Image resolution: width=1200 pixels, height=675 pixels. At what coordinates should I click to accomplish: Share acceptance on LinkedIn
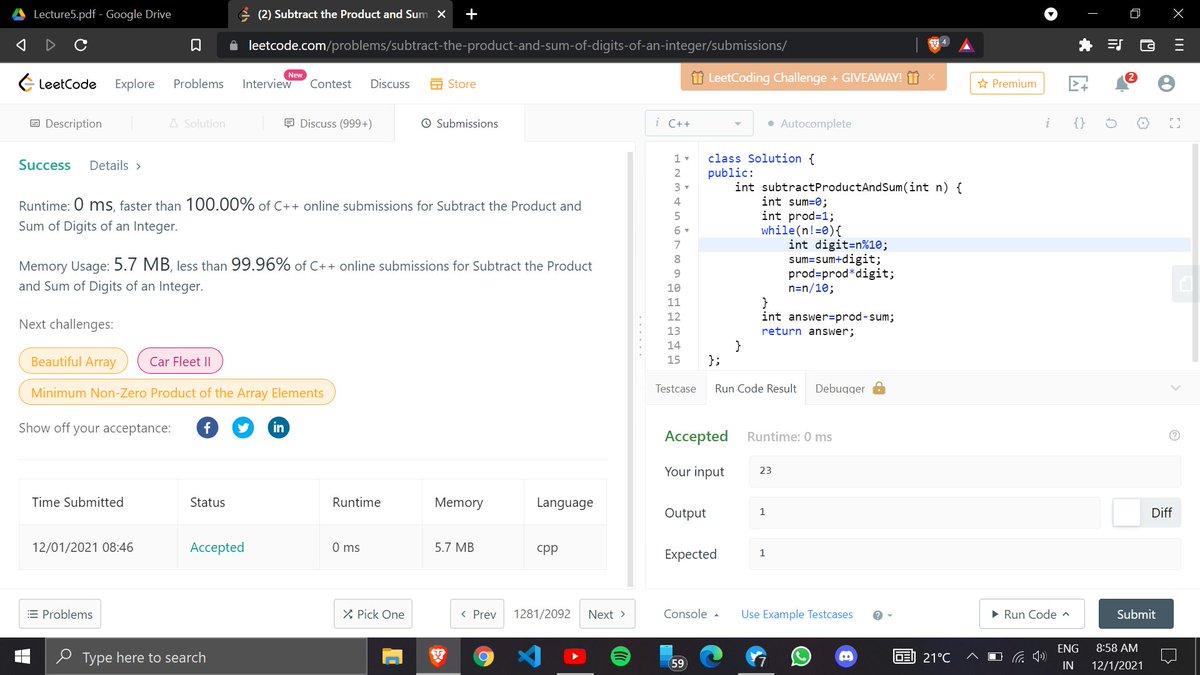pos(279,427)
